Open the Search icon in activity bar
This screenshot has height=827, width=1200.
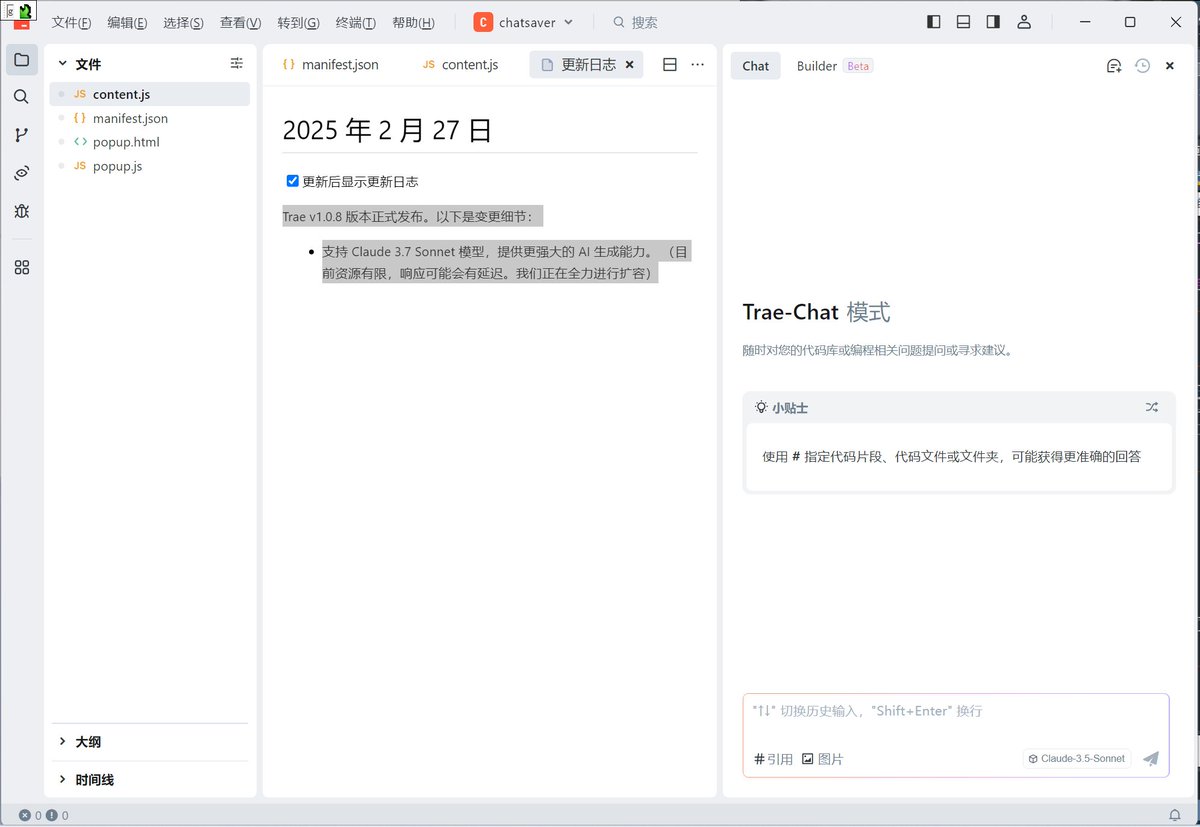[x=22, y=97]
